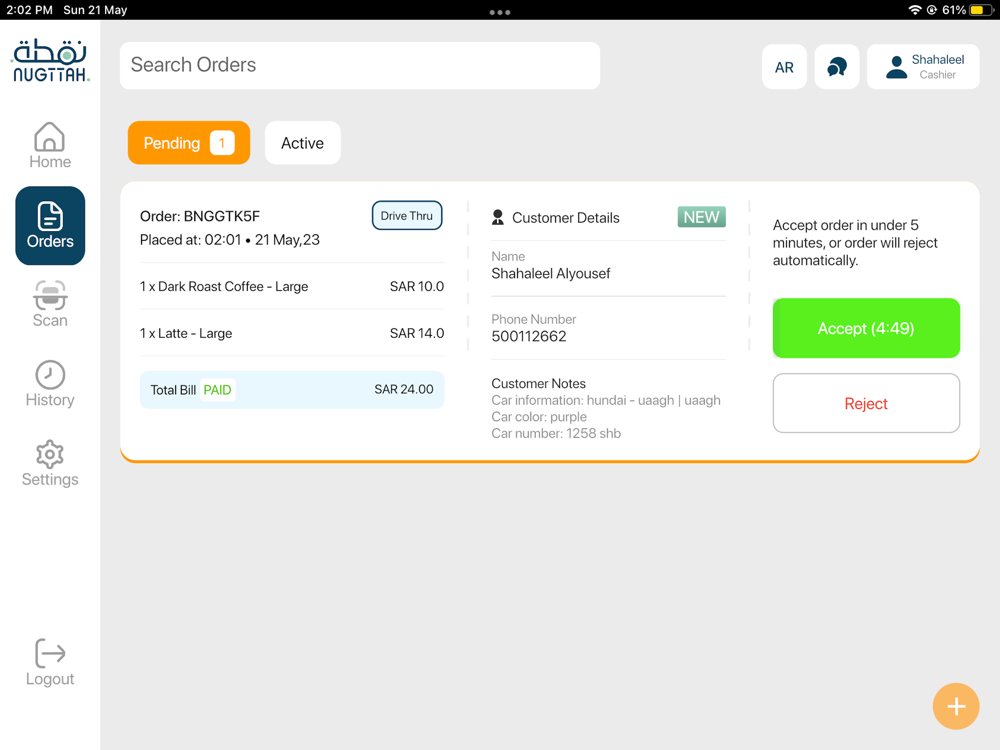Reject the pending order
The width and height of the screenshot is (1000, 750).
865,403
